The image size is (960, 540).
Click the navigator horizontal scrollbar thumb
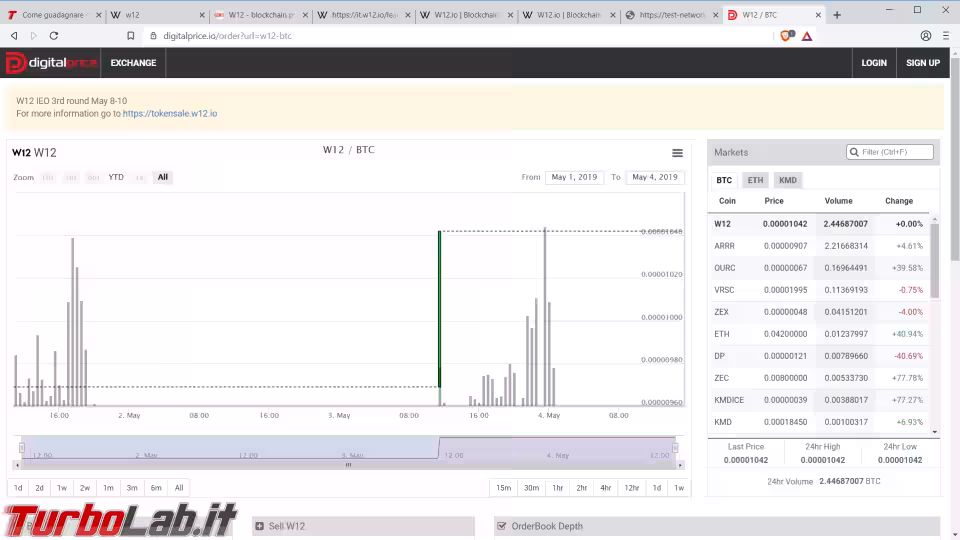click(x=348, y=465)
